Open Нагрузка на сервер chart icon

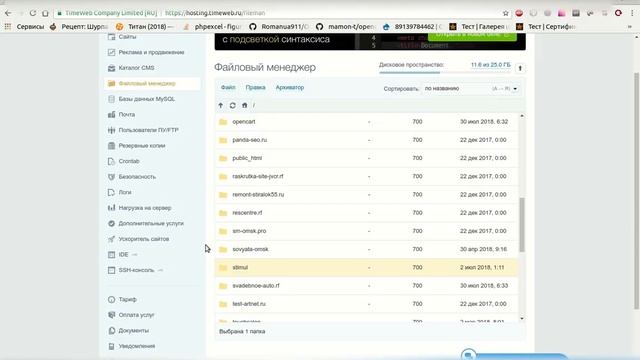point(111,208)
